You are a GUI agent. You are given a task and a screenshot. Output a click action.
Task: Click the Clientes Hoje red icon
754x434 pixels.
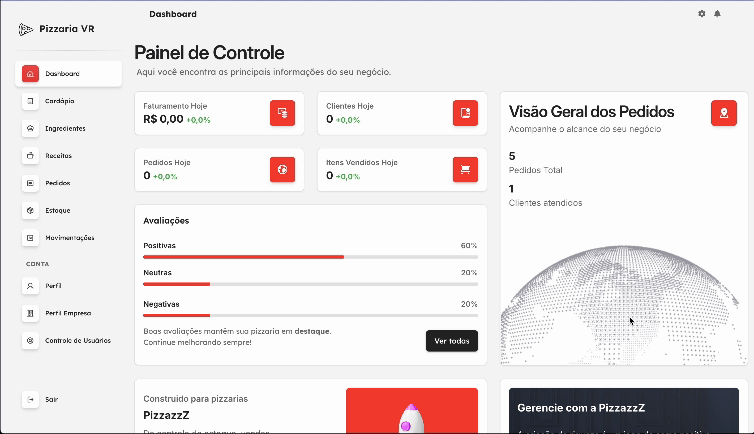pyautogui.click(x=465, y=113)
